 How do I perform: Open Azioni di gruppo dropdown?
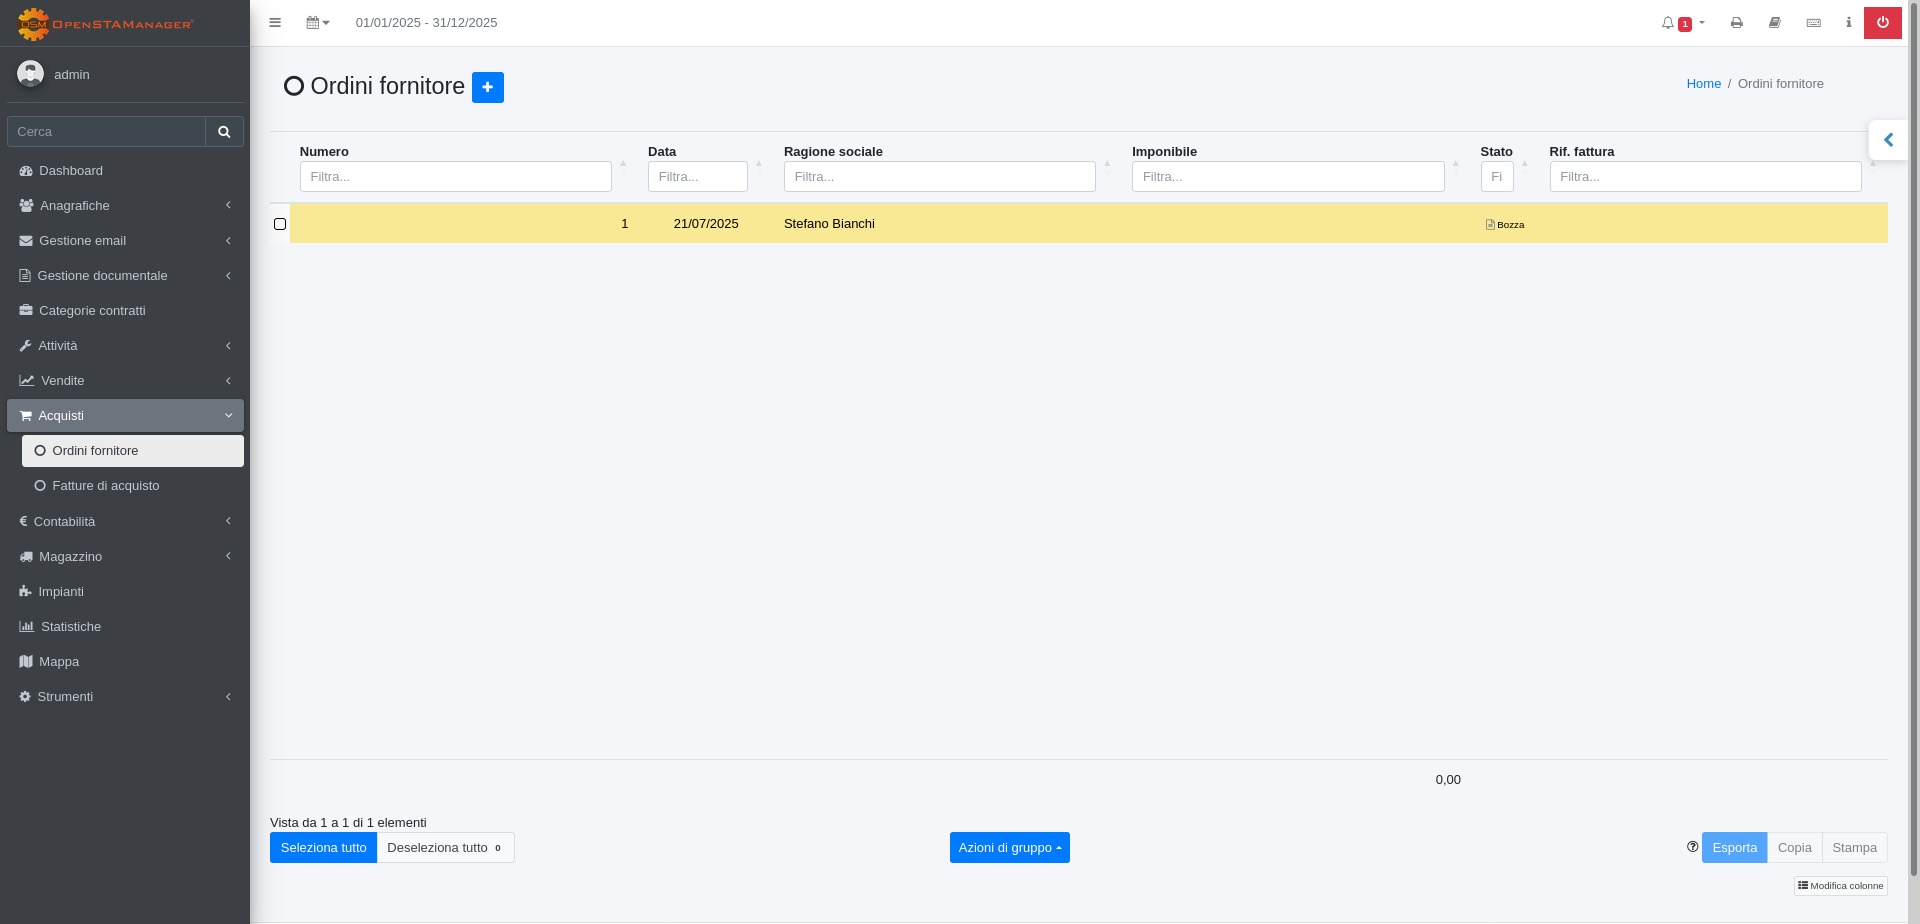point(1009,848)
